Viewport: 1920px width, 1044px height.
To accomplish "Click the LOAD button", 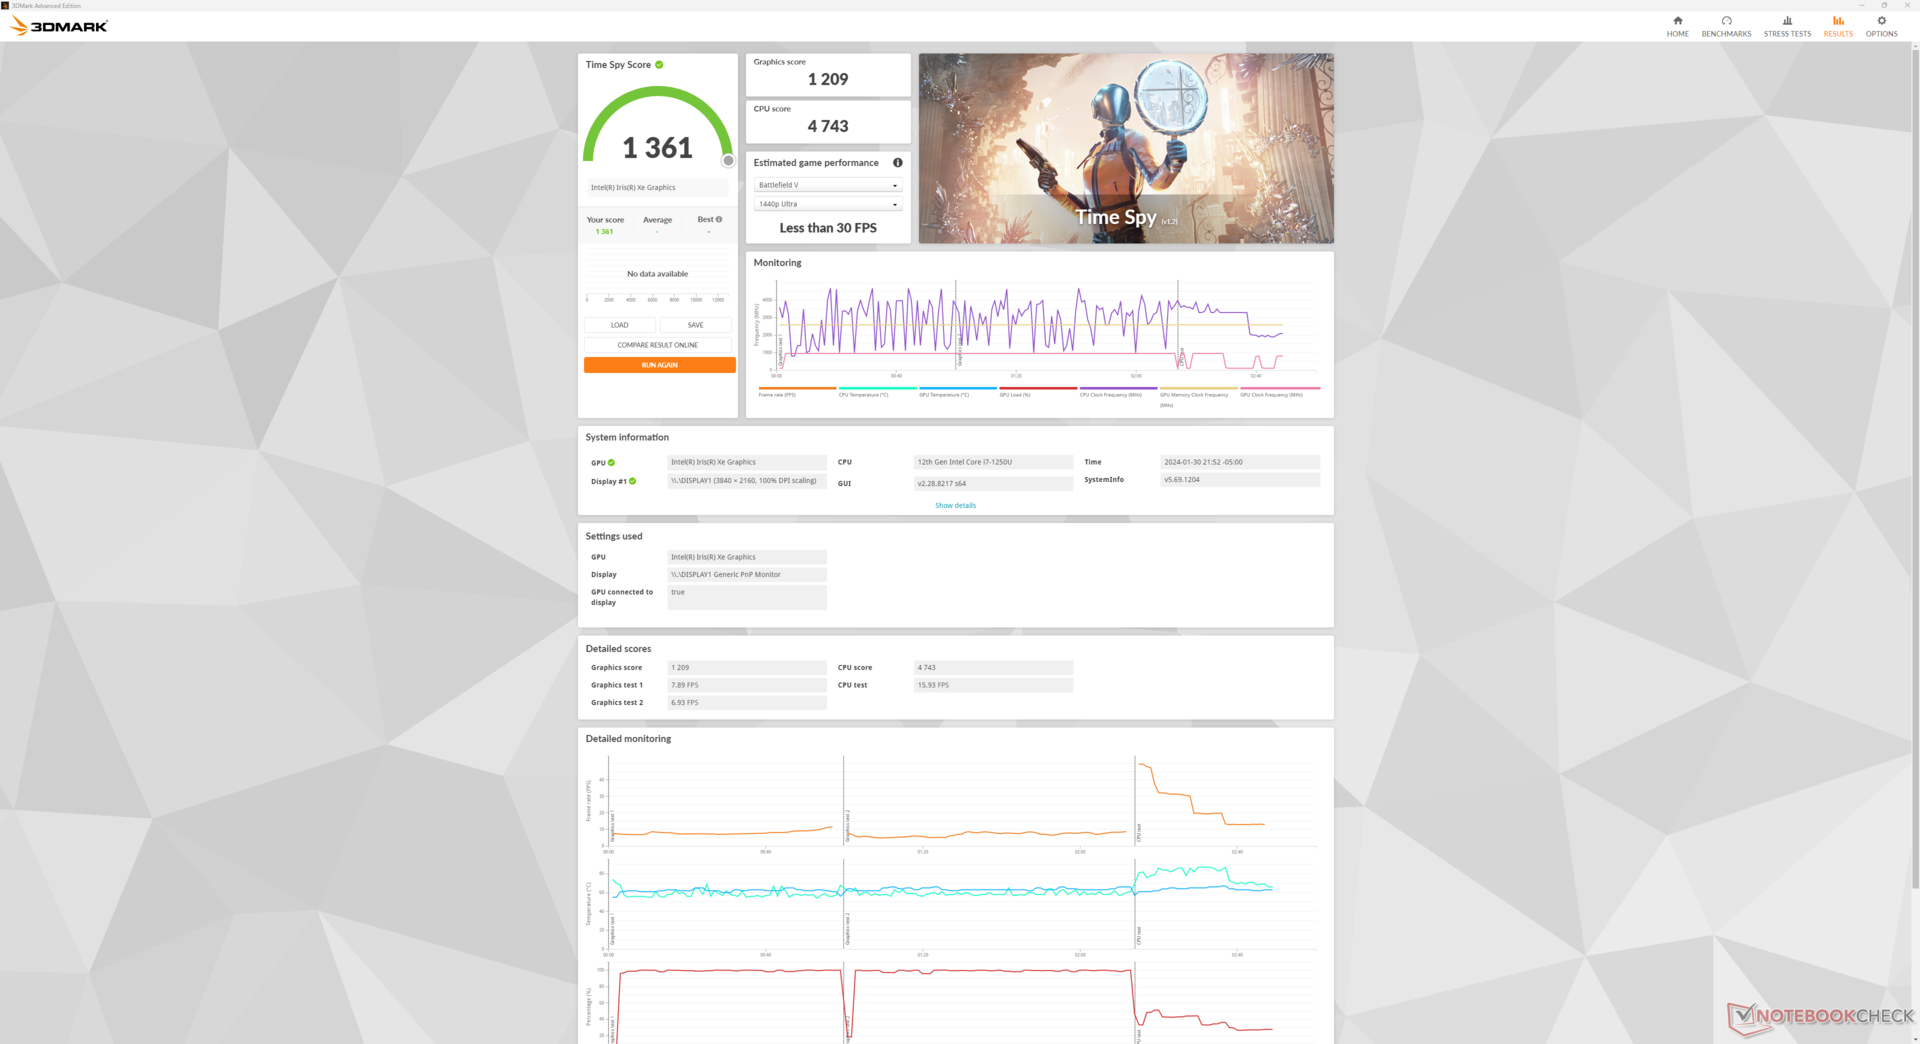I will (x=620, y=325).
